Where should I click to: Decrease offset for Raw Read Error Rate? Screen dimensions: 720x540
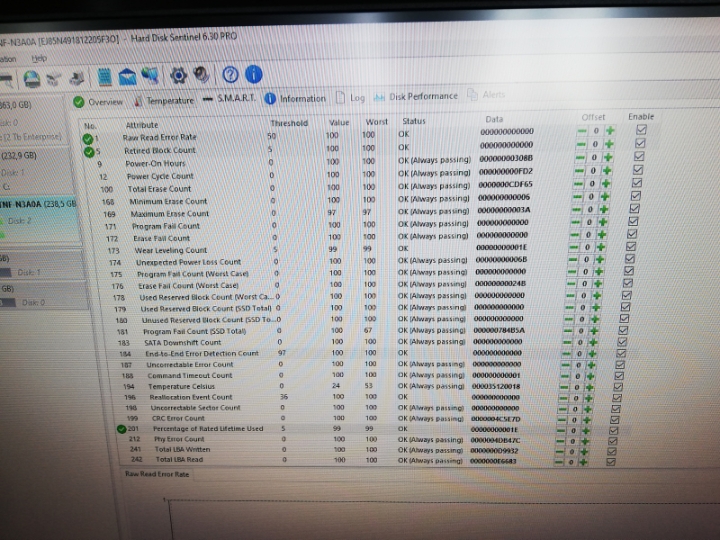[x=582, y=131]
